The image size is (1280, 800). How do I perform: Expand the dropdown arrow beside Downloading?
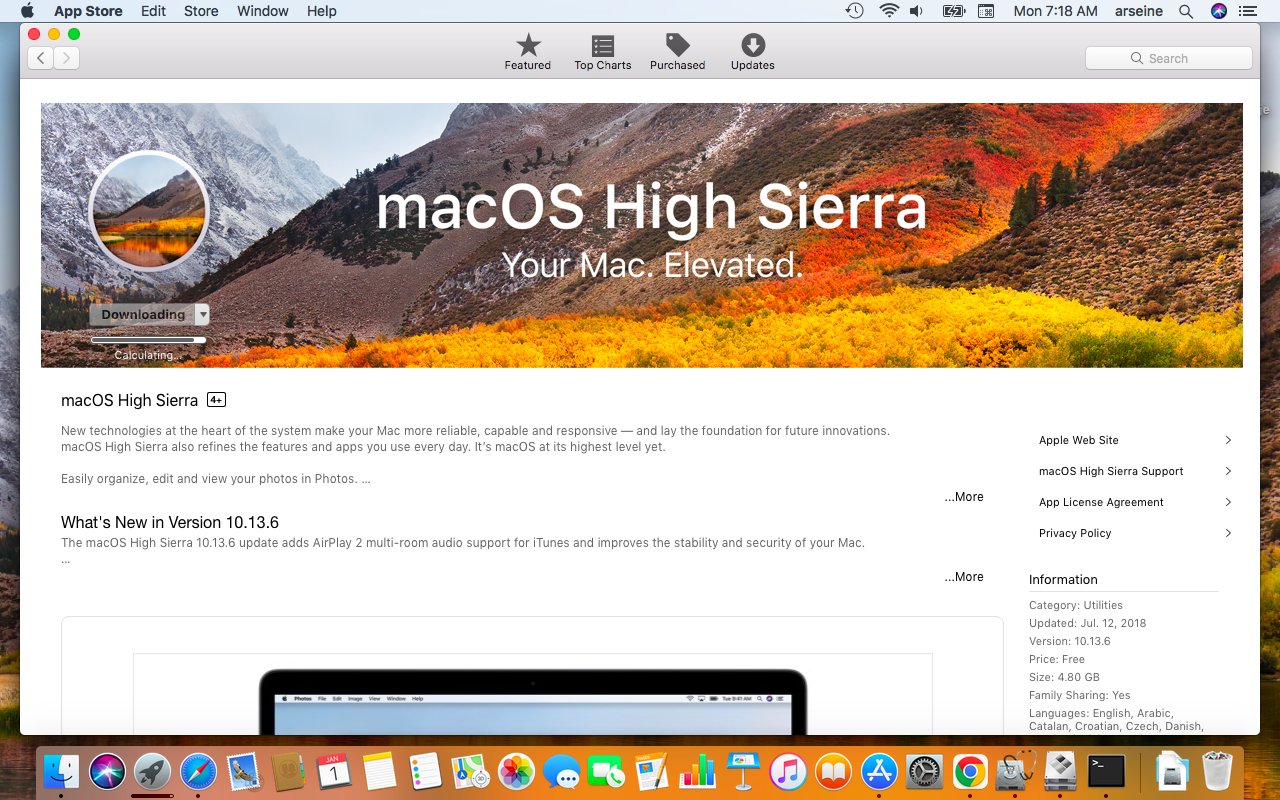point(203,314)
